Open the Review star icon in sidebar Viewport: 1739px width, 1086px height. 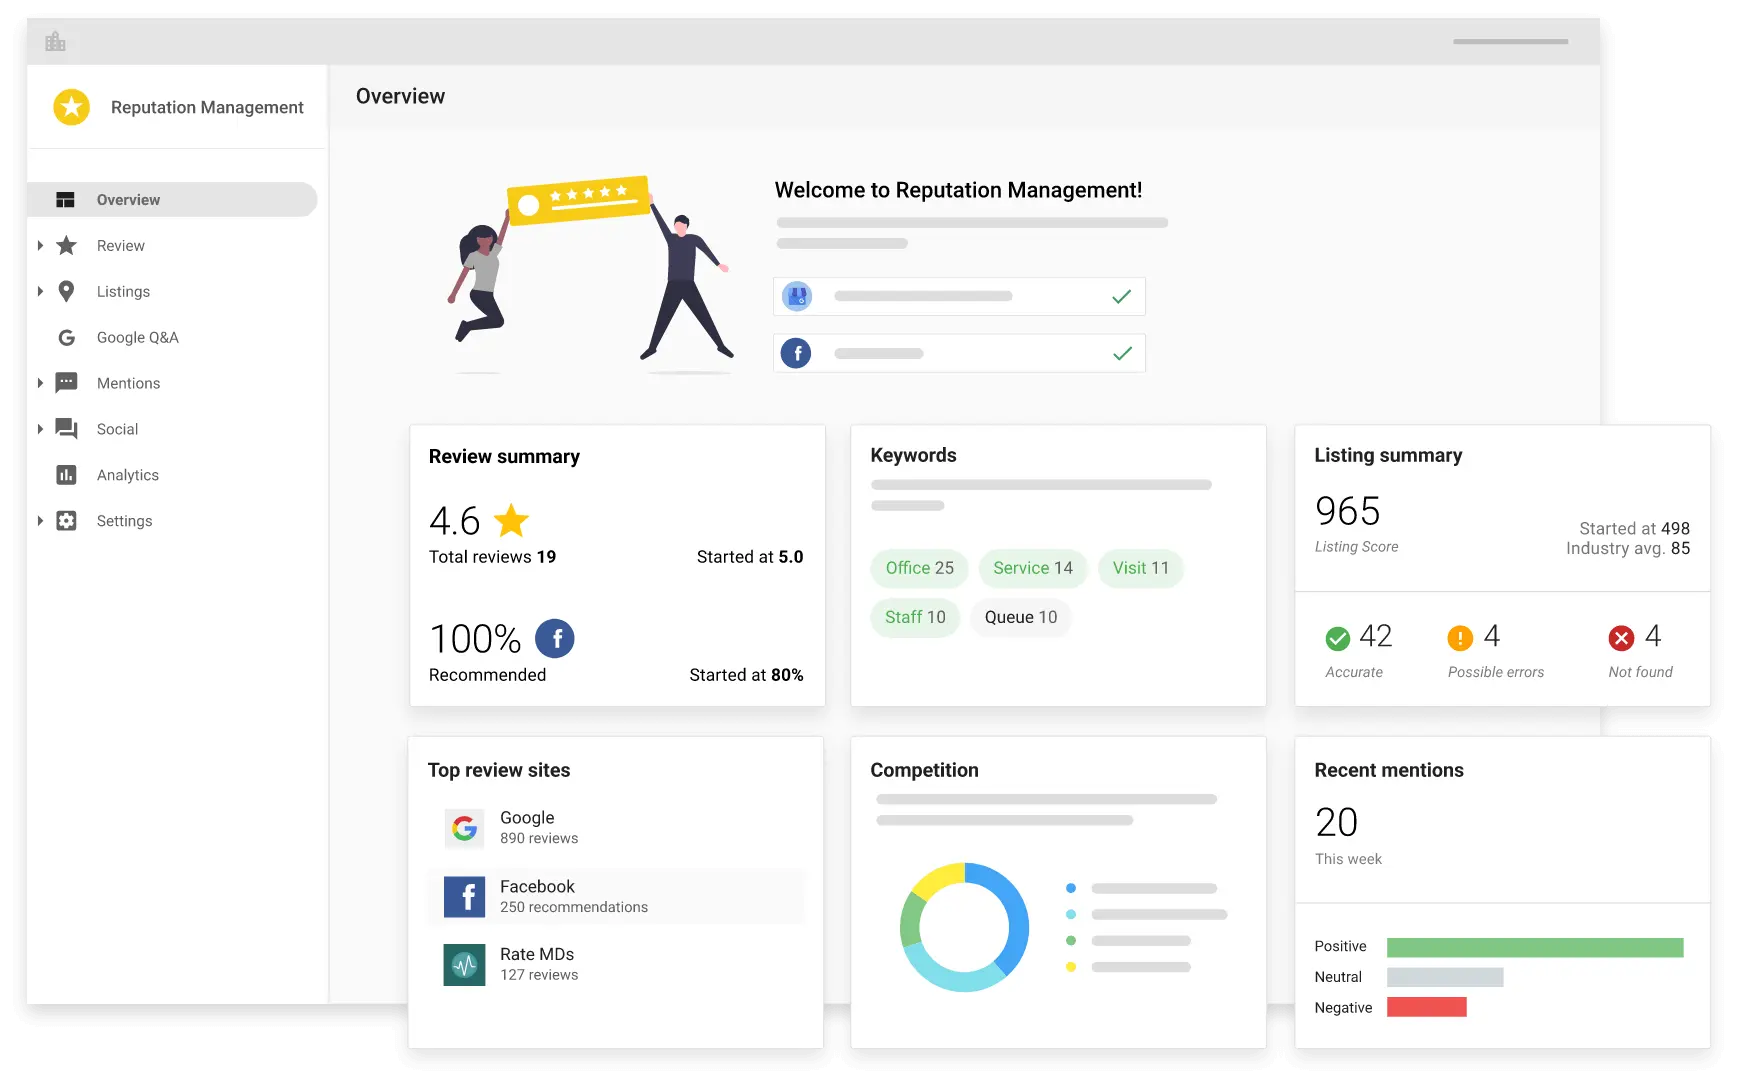[65, 245]
